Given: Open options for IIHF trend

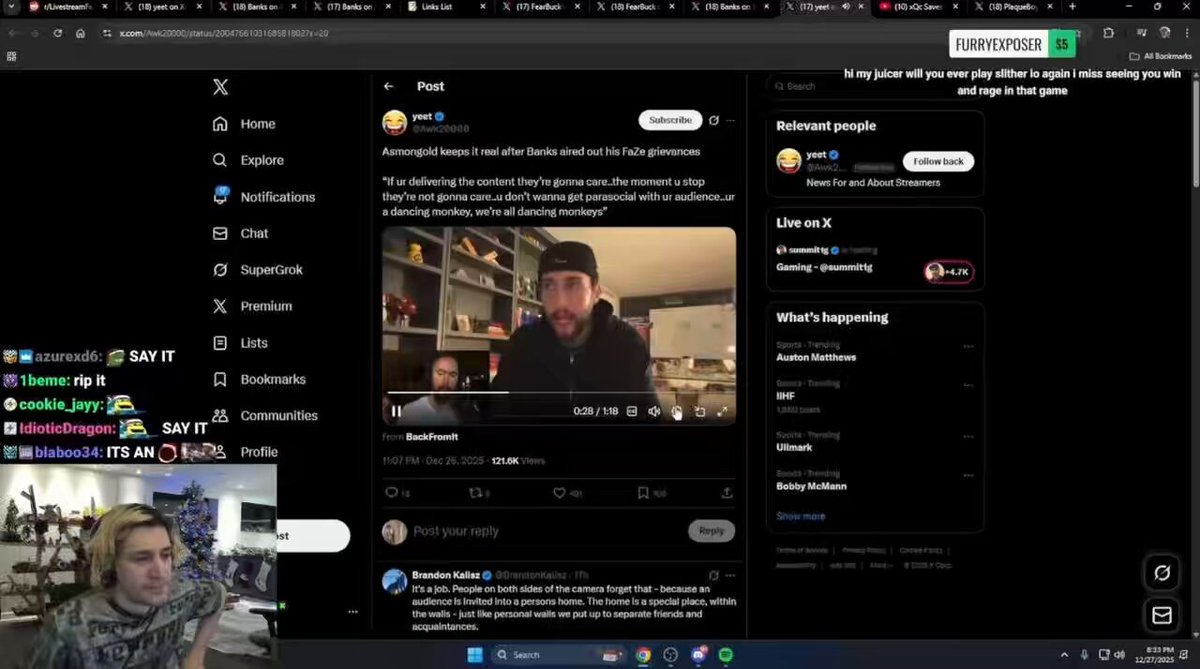Looking at the screenshot, I should click(x=968, y=386).
